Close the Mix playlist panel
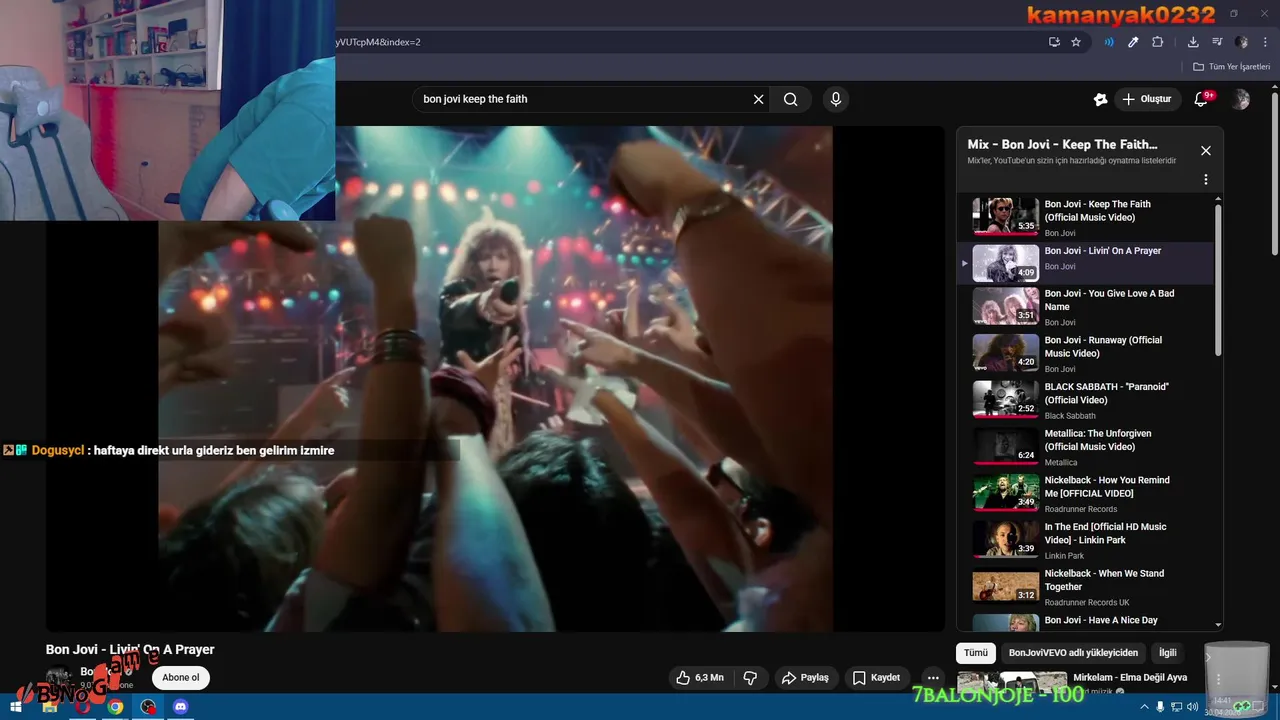 (1206, 150)
